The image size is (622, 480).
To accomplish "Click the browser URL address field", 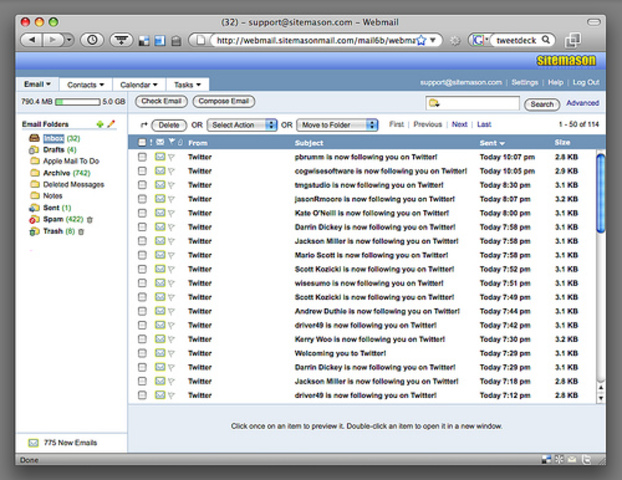I will click(x=315, y=40).
